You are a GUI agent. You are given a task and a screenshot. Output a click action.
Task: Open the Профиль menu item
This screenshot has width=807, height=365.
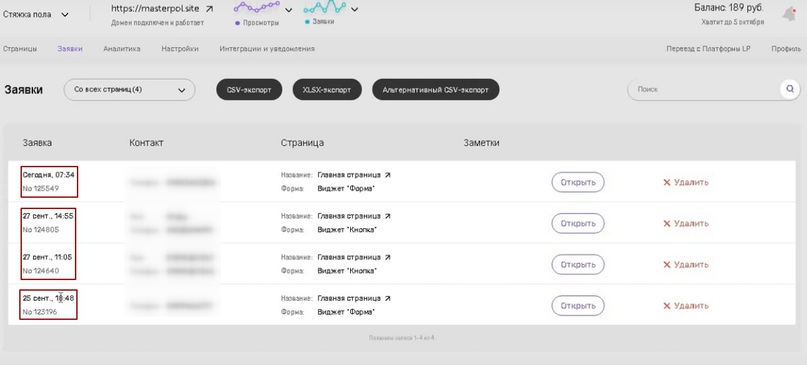(x=786, y=49)
